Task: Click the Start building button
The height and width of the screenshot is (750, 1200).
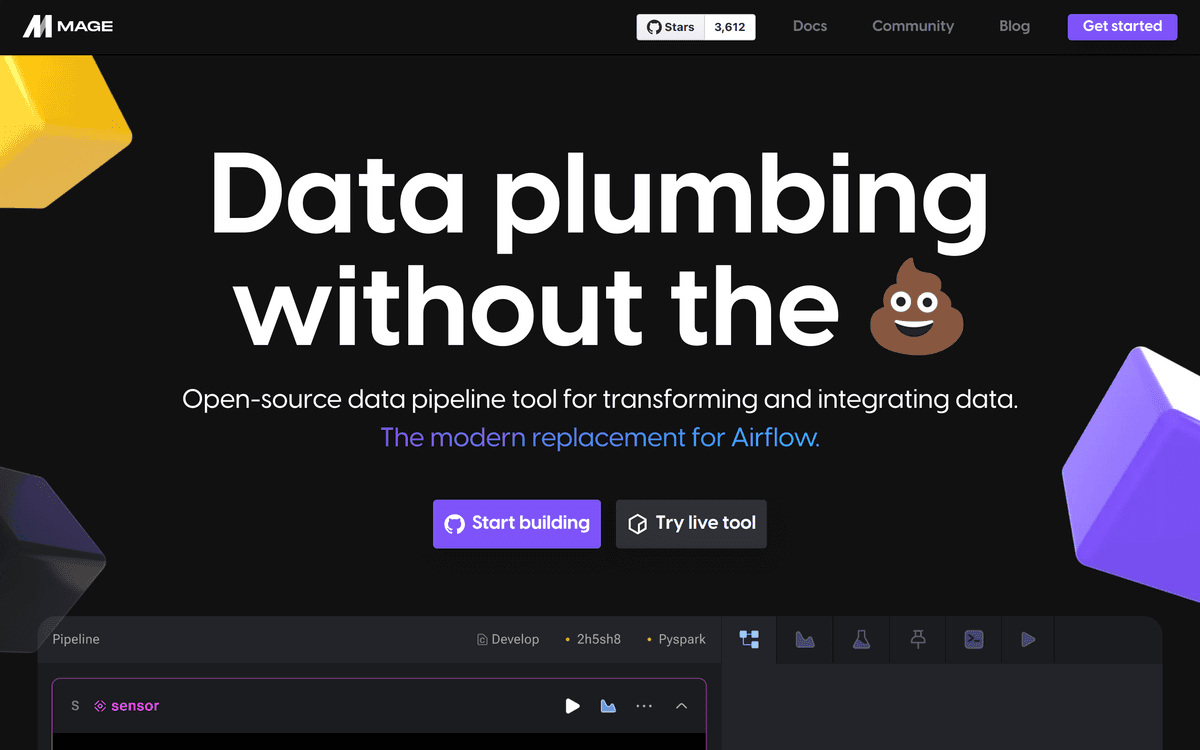Action: pos(517,523)
